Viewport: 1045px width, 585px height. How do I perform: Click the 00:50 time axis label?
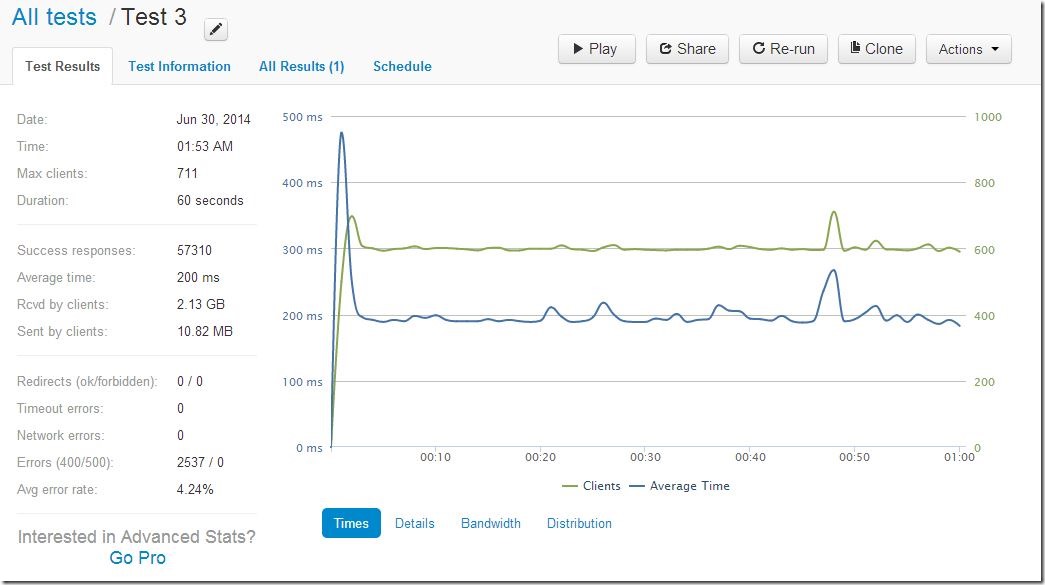point(854,457)
